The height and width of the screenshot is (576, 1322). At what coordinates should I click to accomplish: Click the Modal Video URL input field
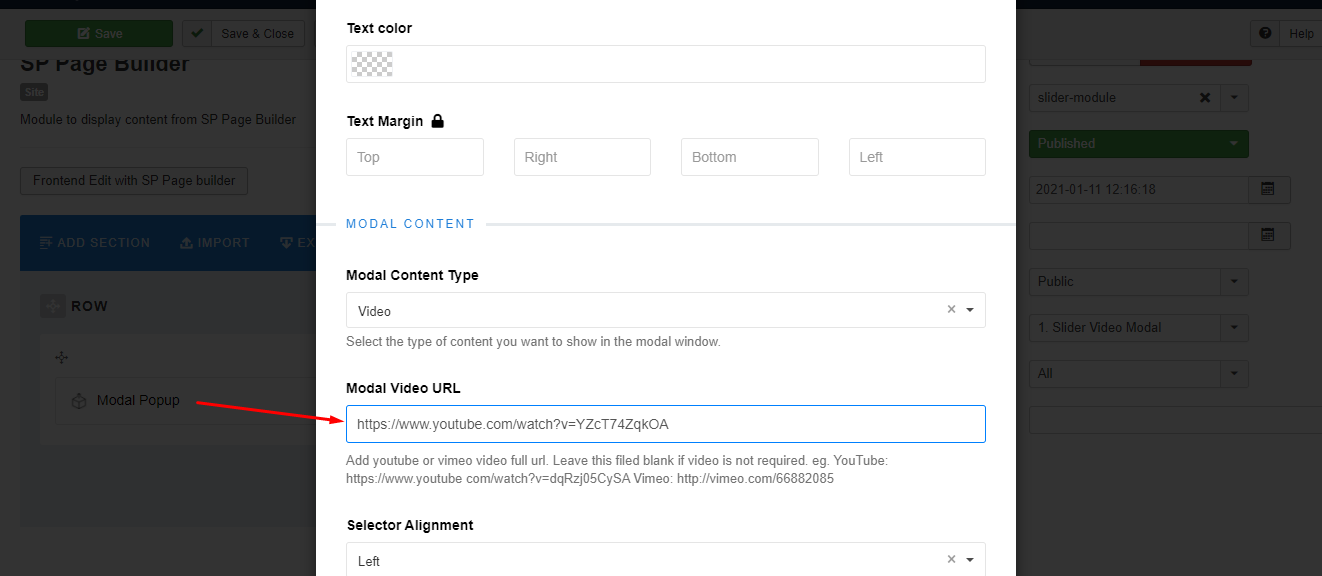665,424
